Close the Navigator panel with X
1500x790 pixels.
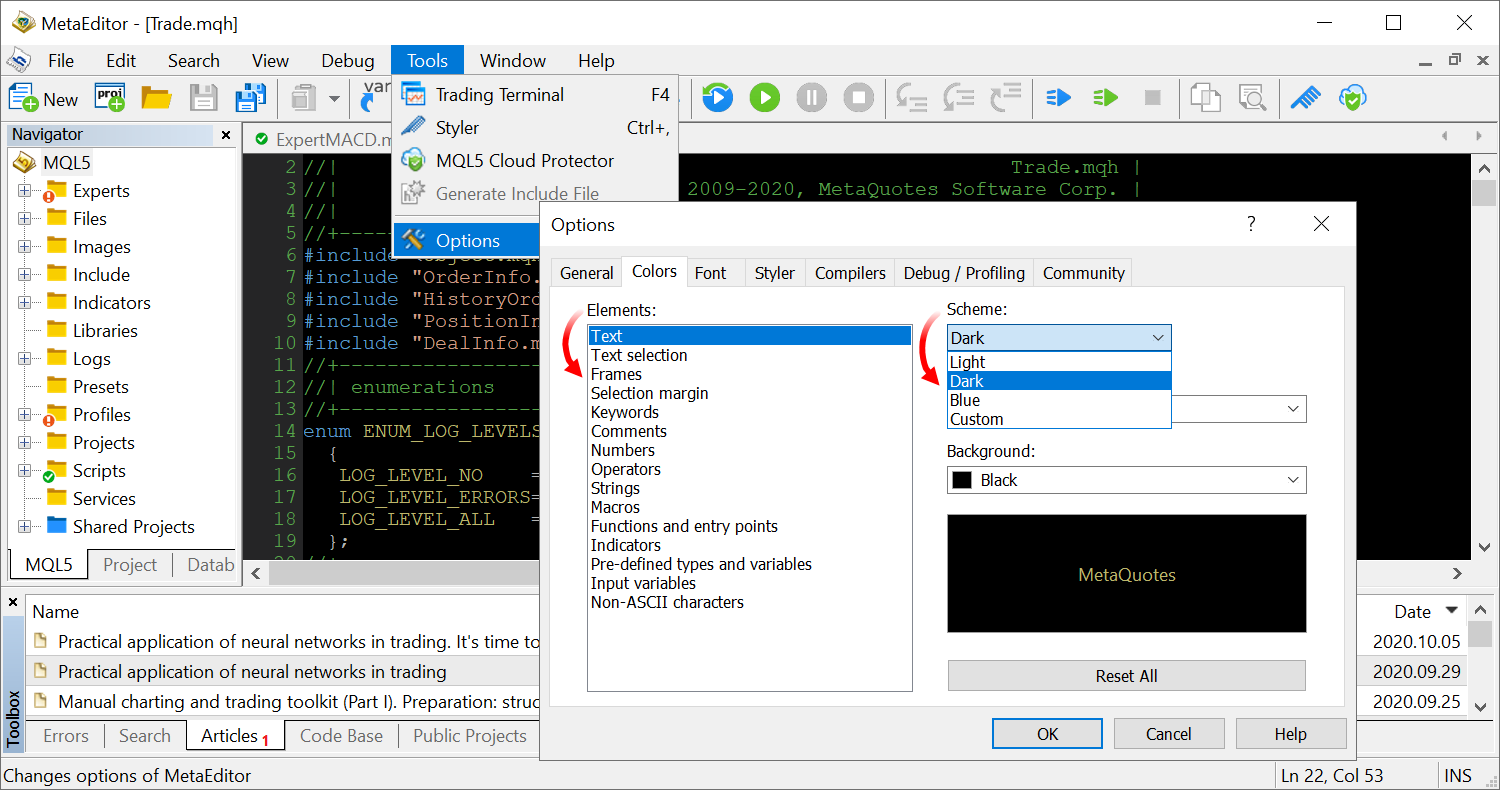click(x=226, y=134)
